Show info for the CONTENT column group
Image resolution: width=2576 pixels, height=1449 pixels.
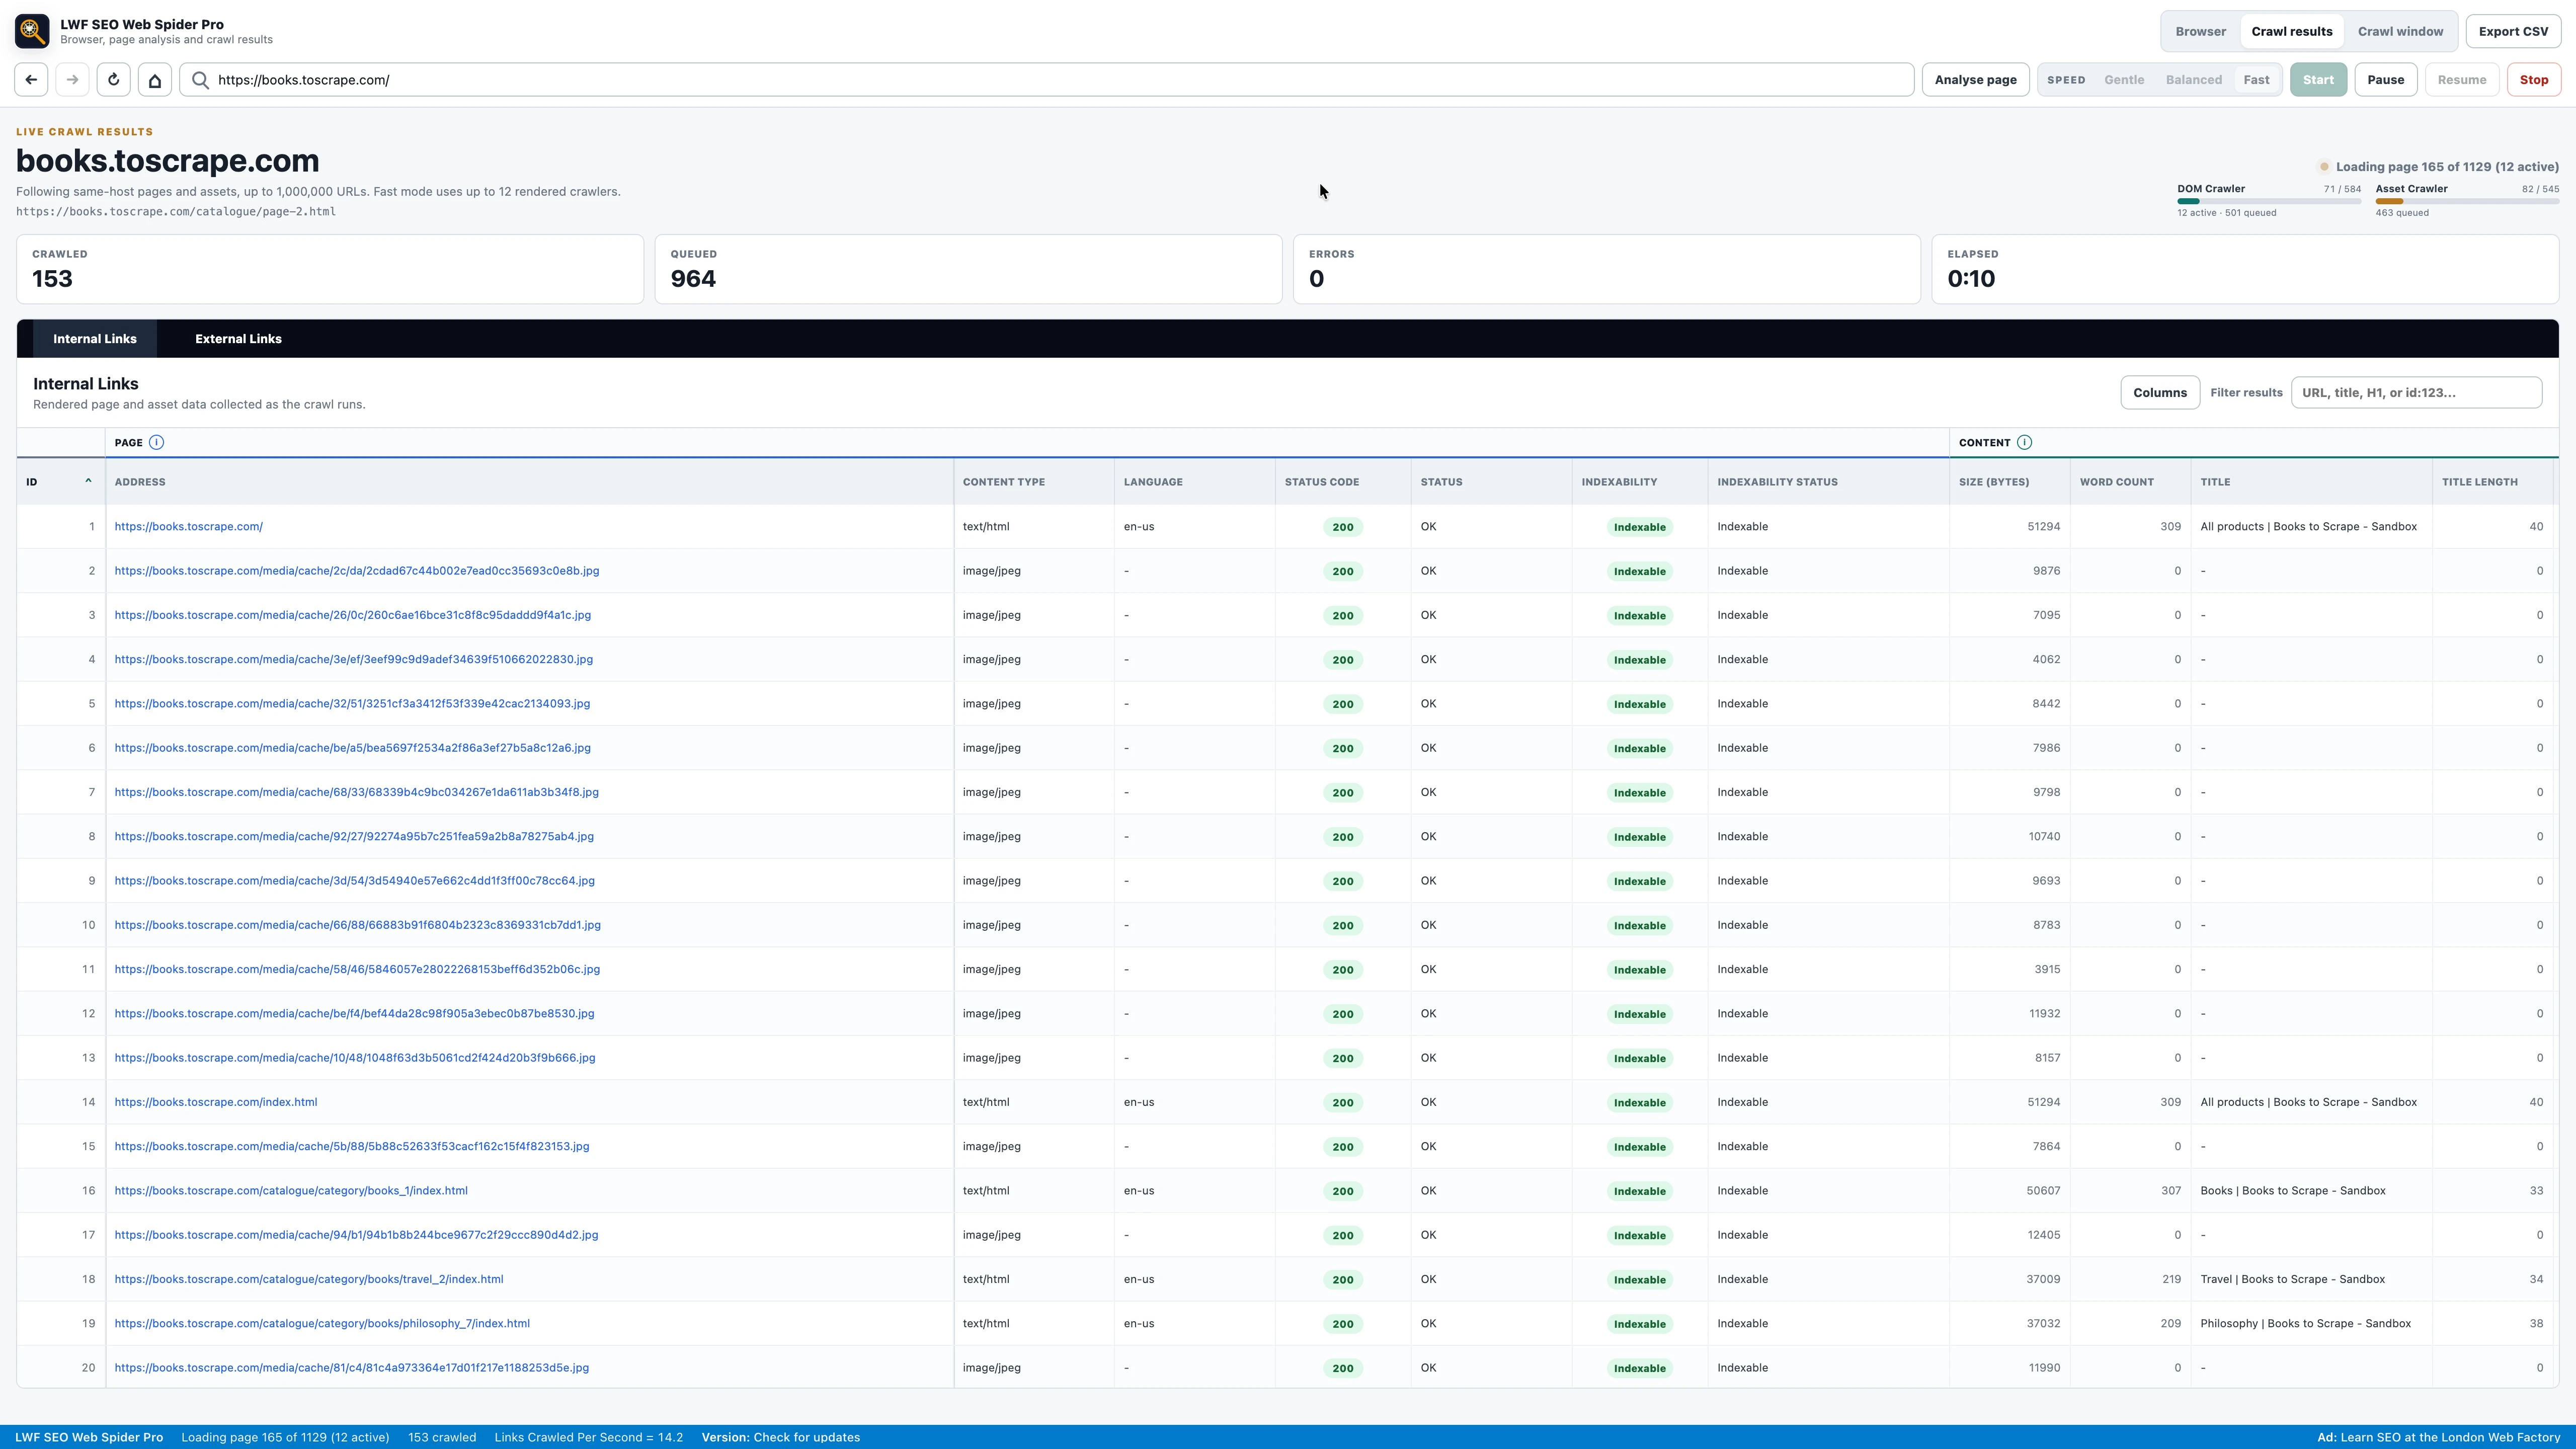[2024, 442]
